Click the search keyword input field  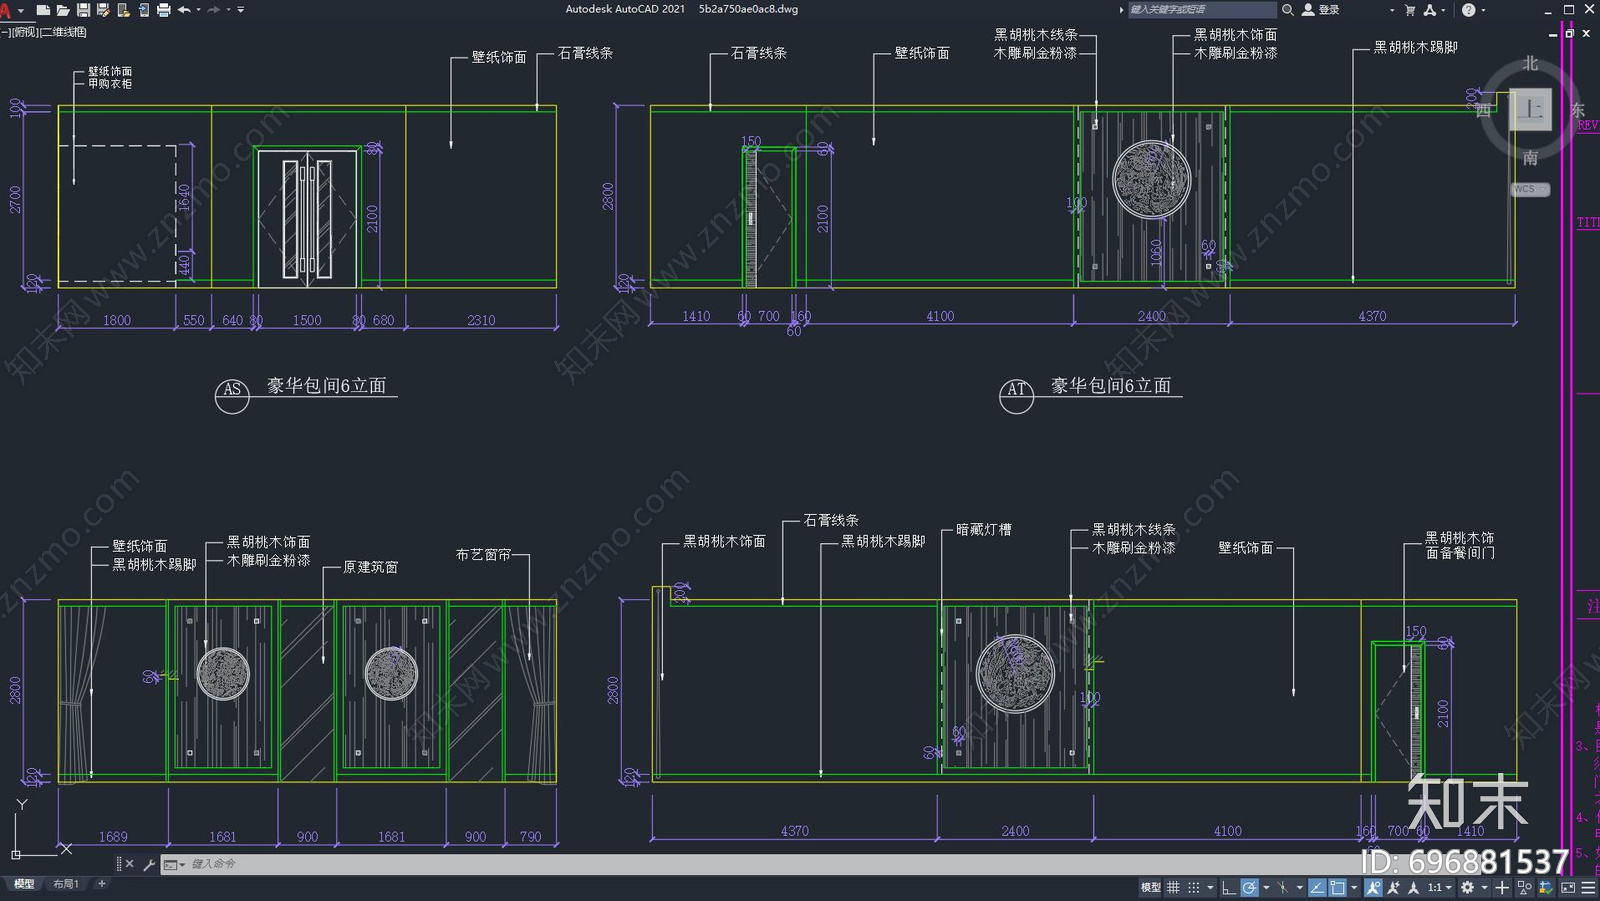(x=1203, y=9)
